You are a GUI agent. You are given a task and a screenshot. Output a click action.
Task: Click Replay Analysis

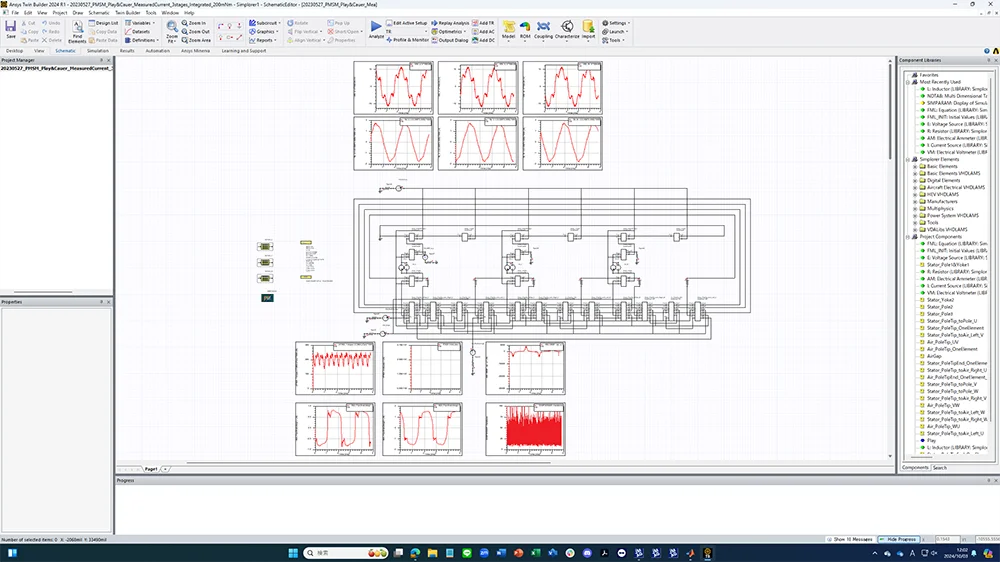450,23
